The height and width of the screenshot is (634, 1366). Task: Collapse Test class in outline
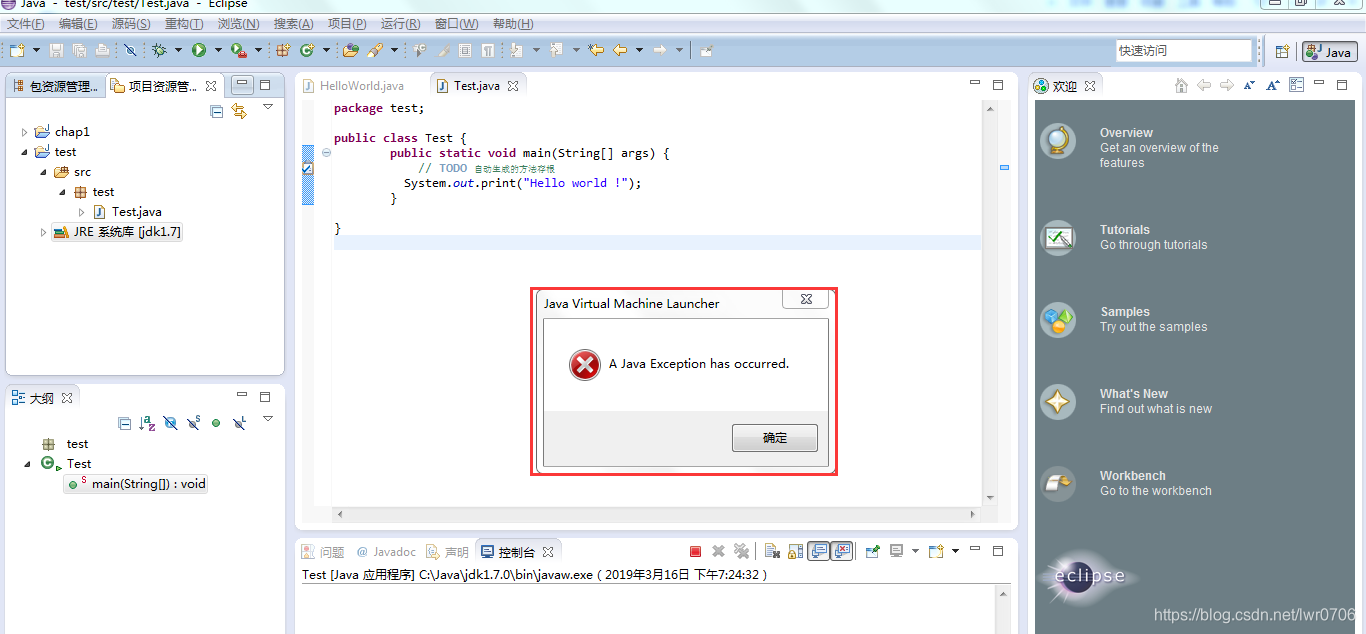27,464
